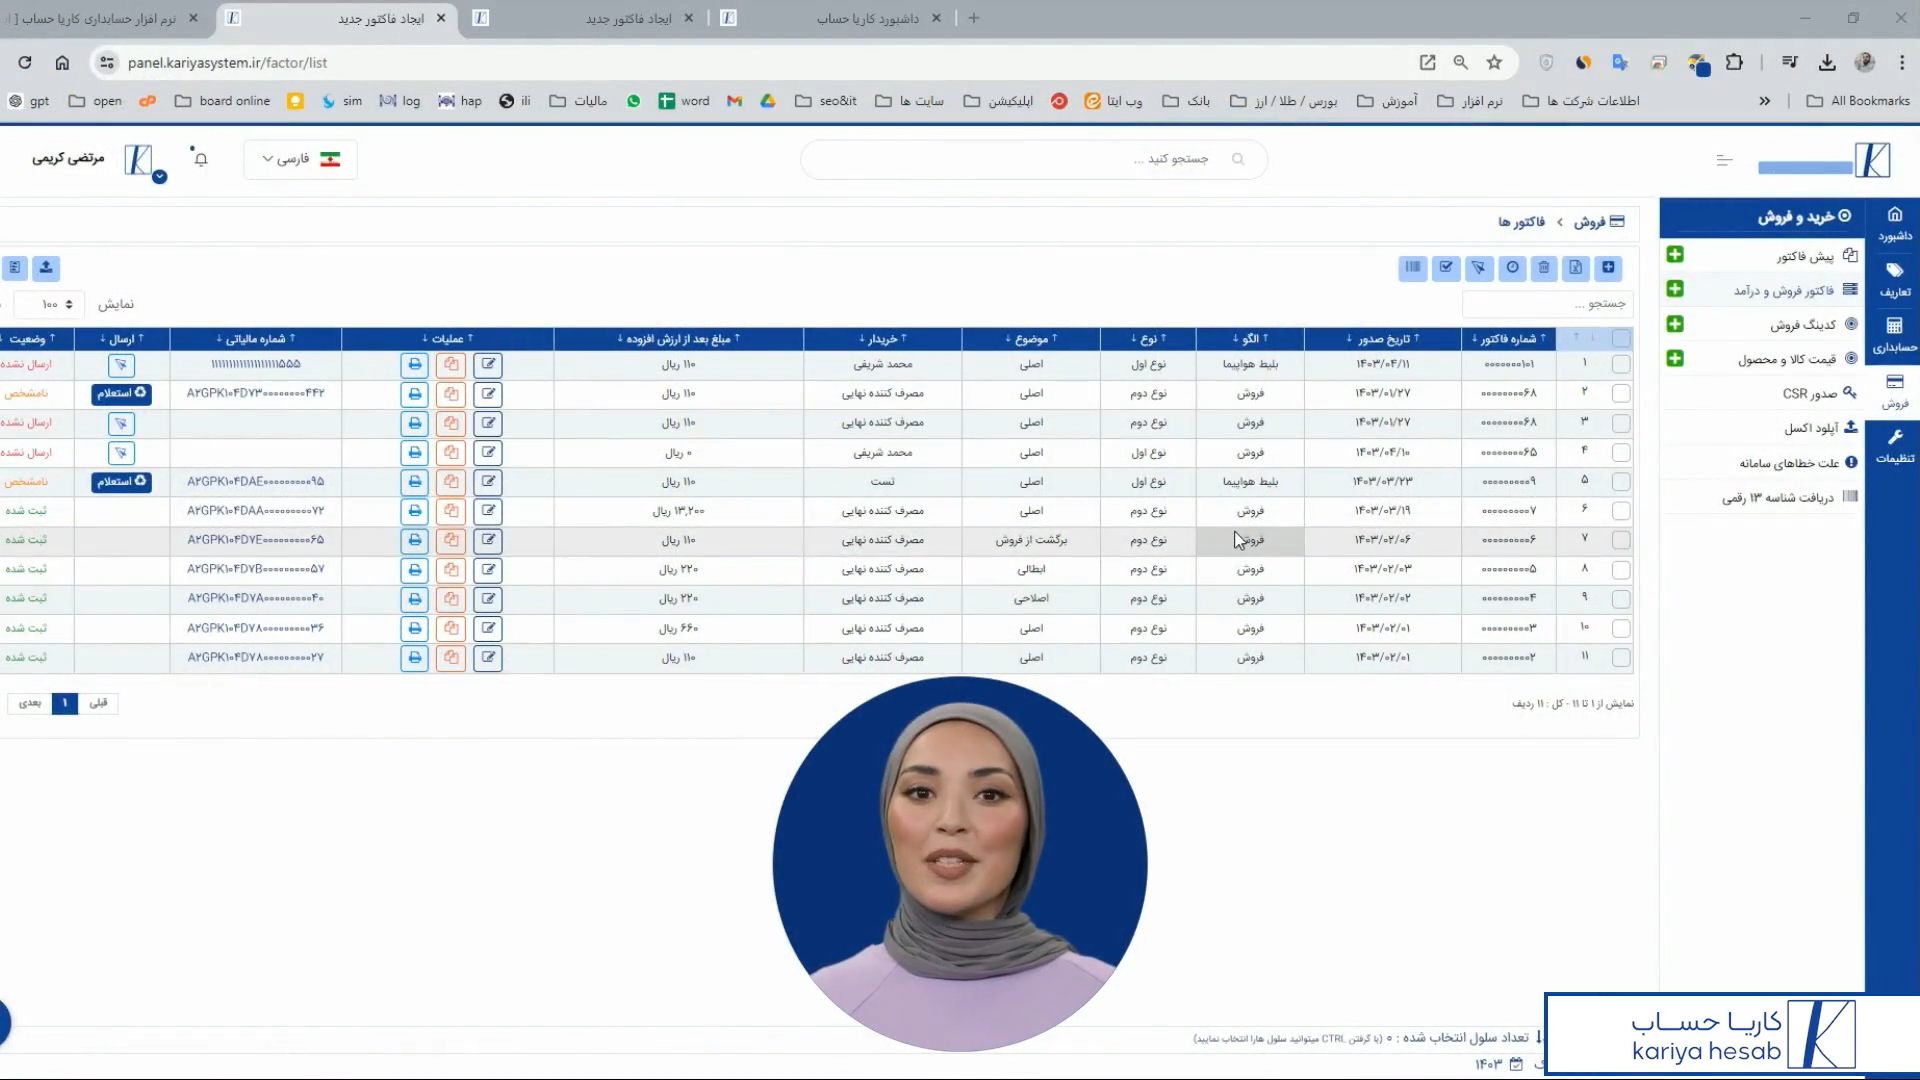1920x1080 pixels.
Task: Open the rows-per-page 100 selector
Action: pyautogui.click(x=56, y=304)
